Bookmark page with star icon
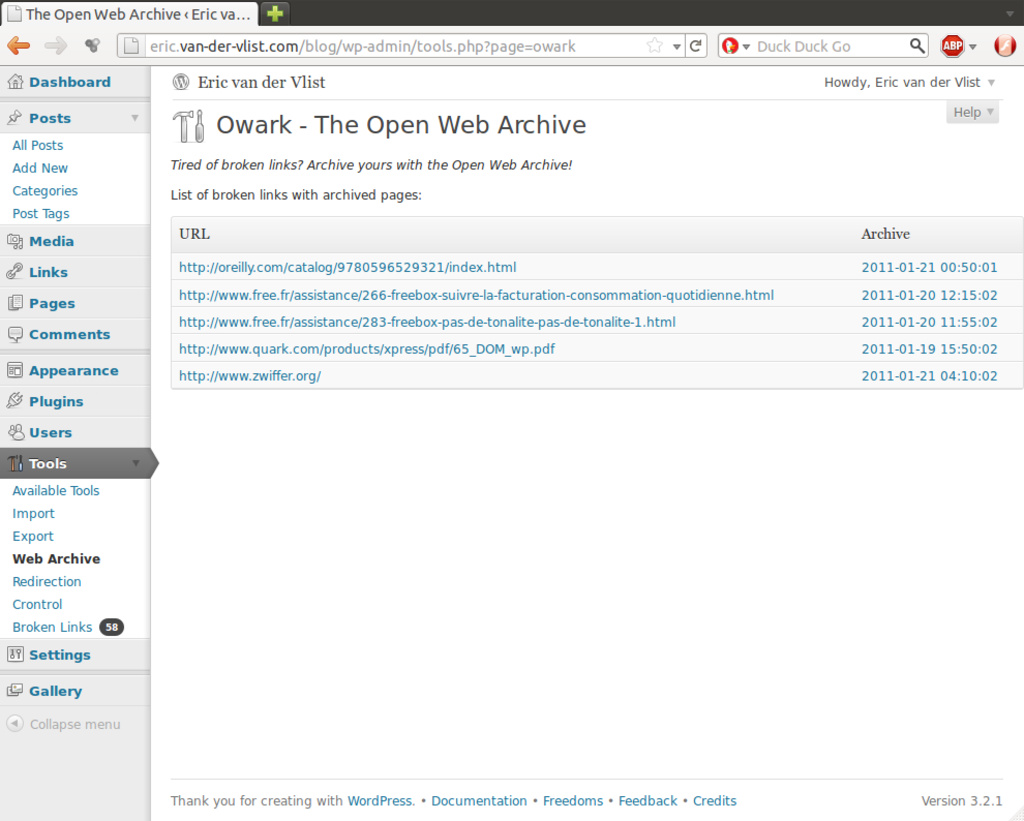 pos(654,46)
